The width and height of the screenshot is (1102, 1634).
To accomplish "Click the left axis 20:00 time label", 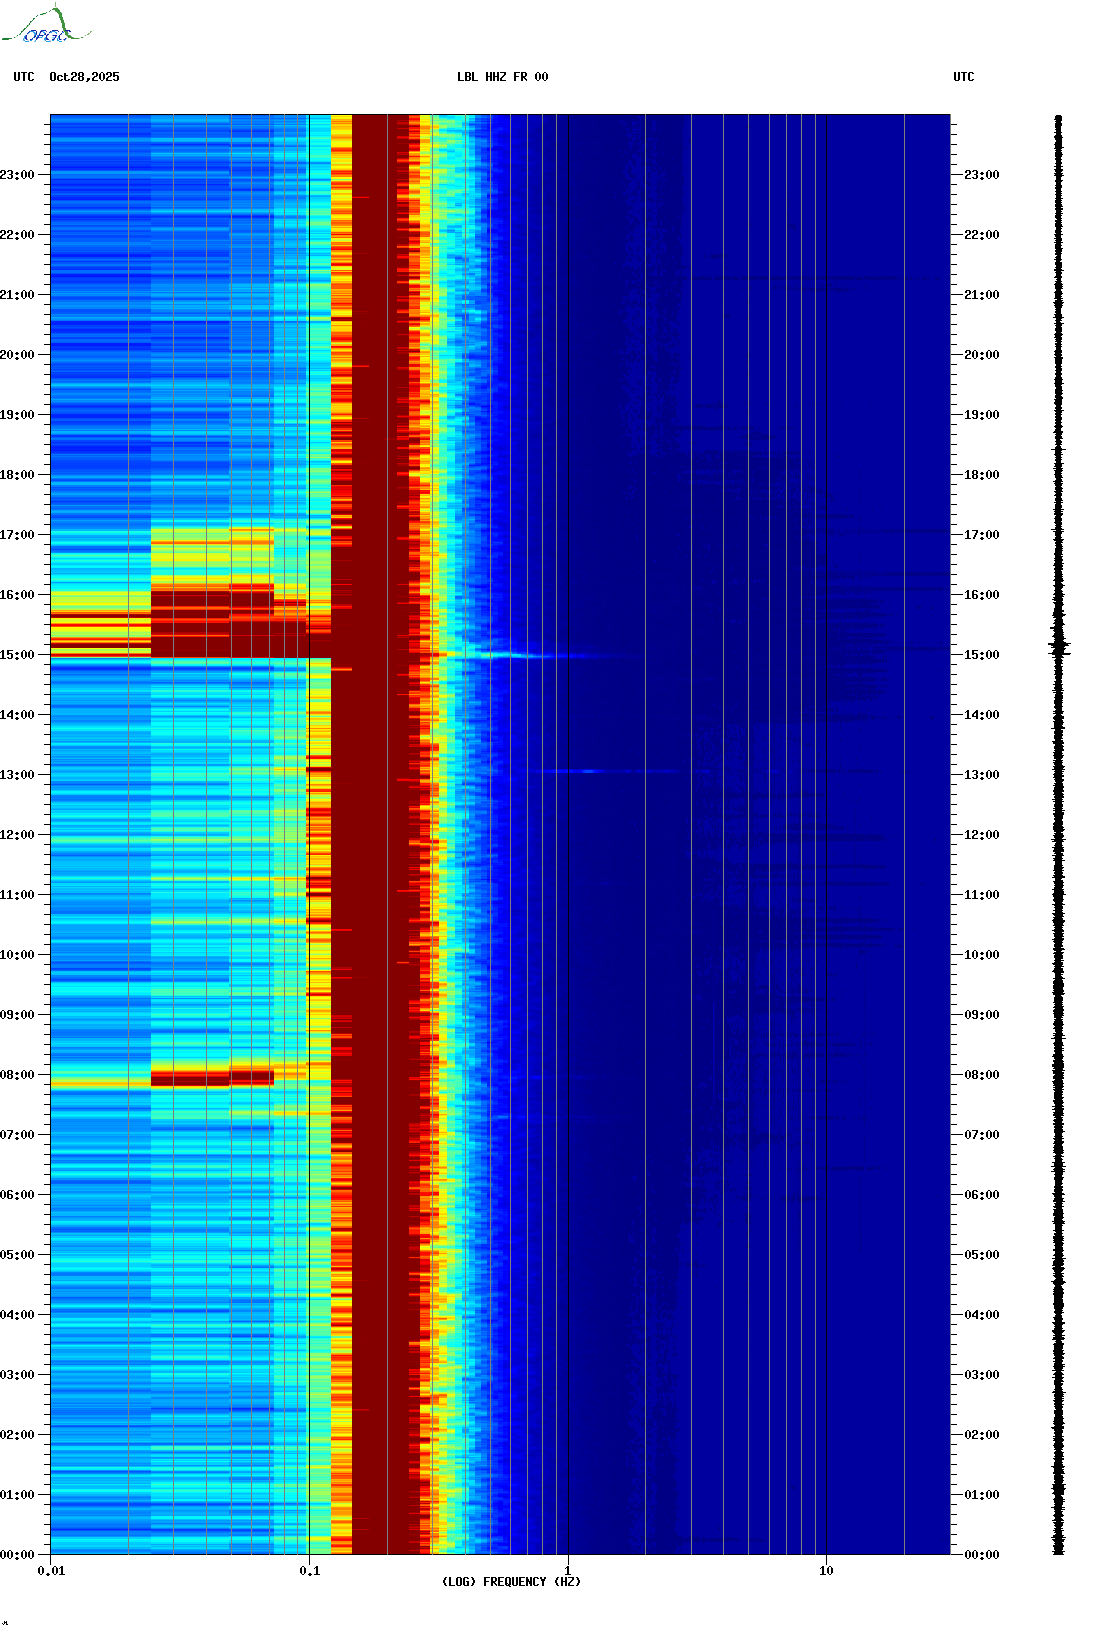I will [x=17, y=355].
